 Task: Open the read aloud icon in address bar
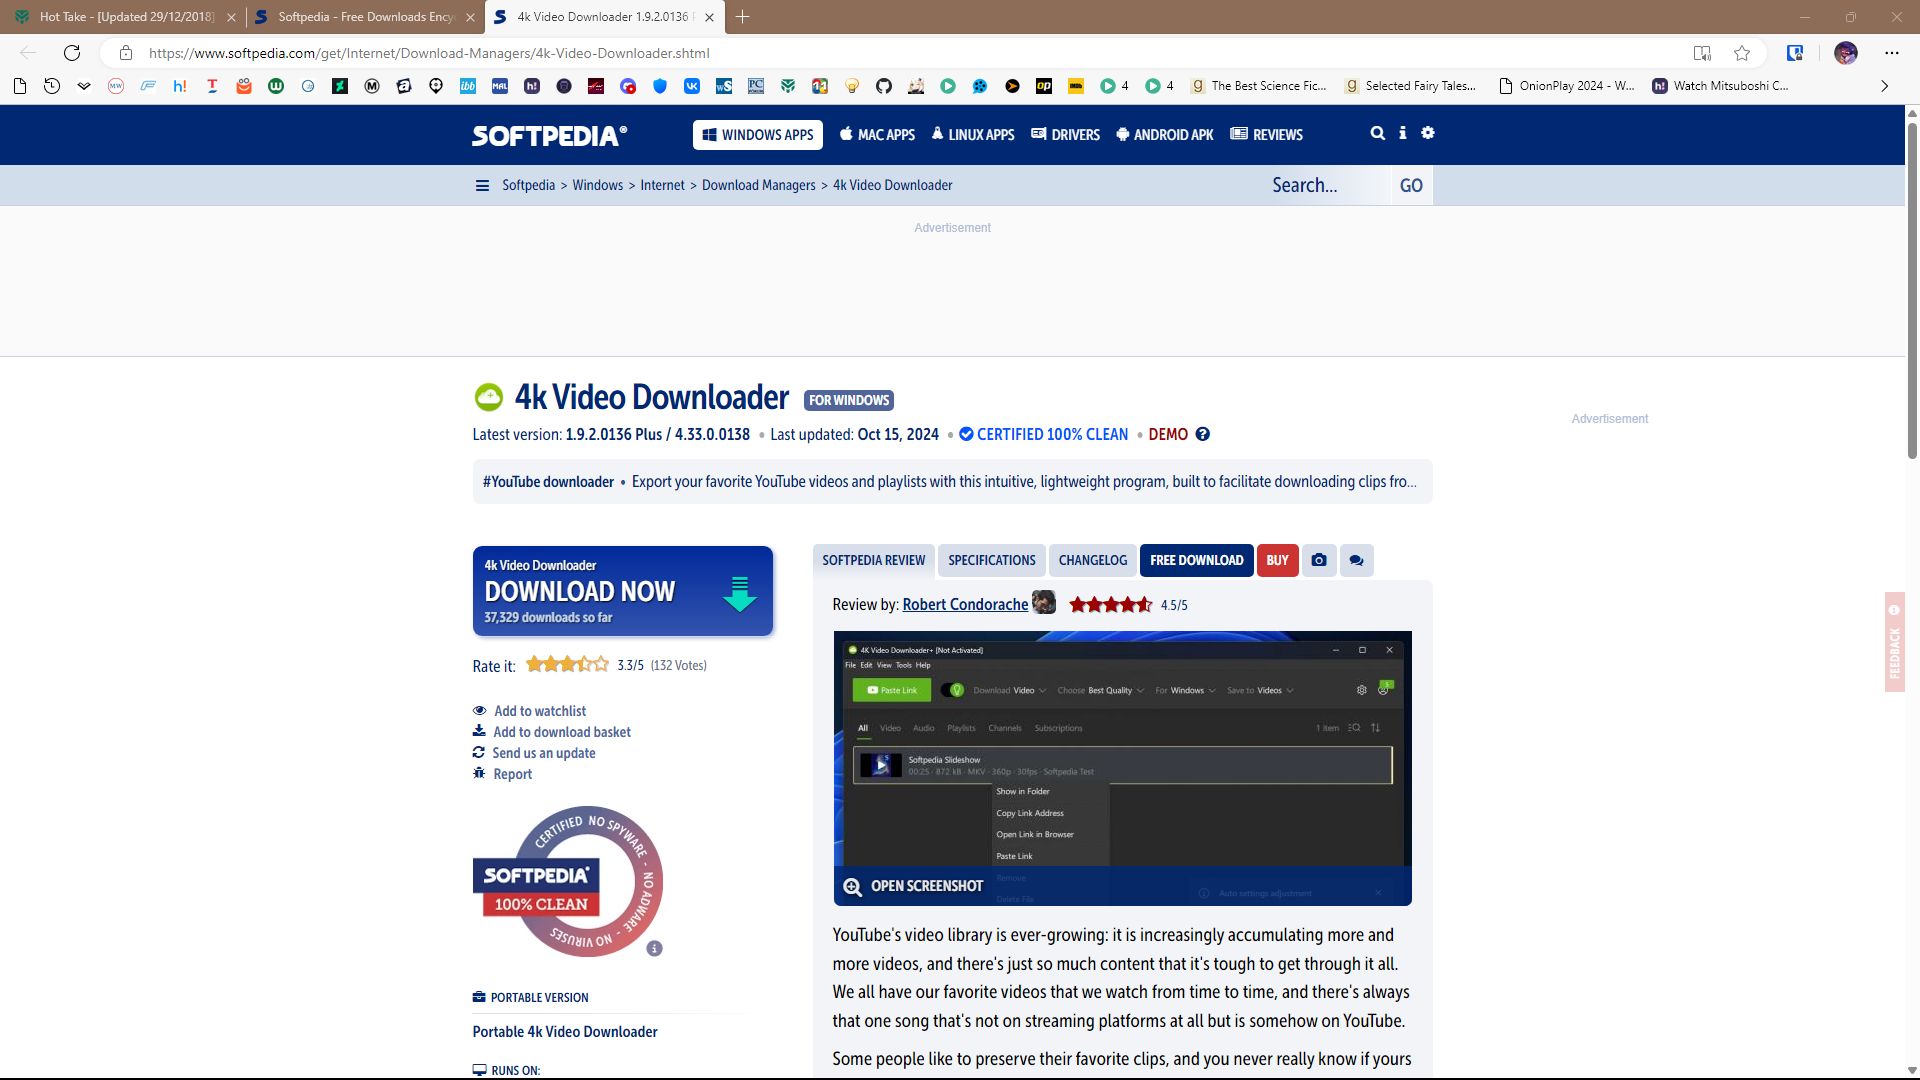point(1702,53)
